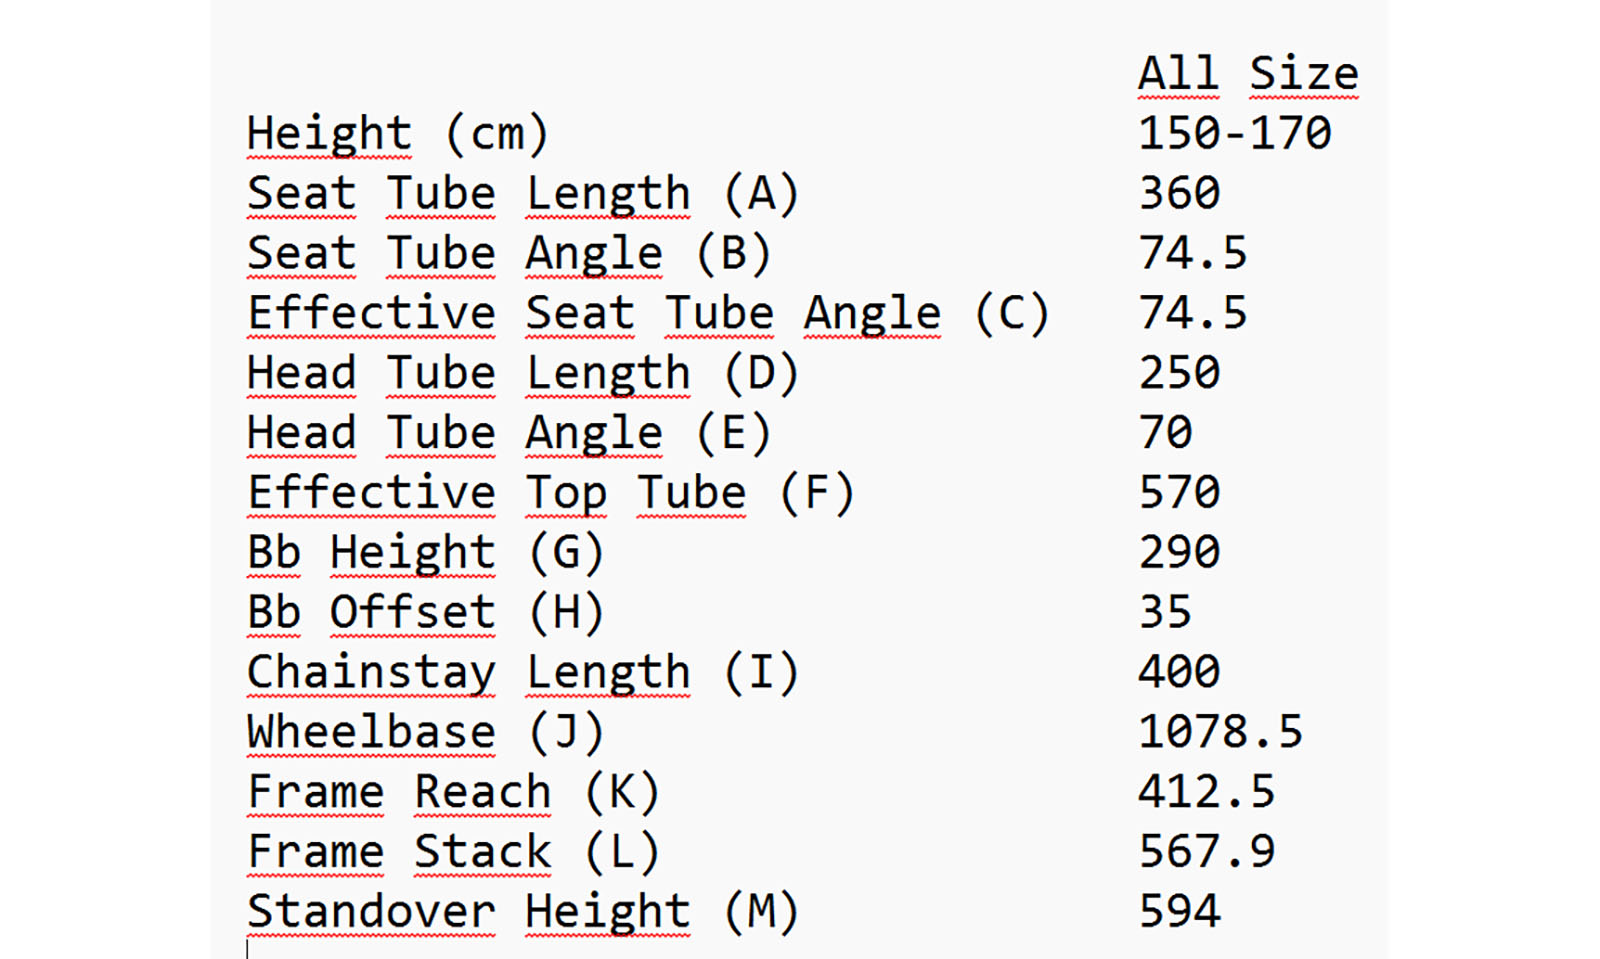Click "Effective Seat Tube Angle (C)" text
Image resolution: width=1600 pixels, height=959 pixels.
(x=647, y=313)
